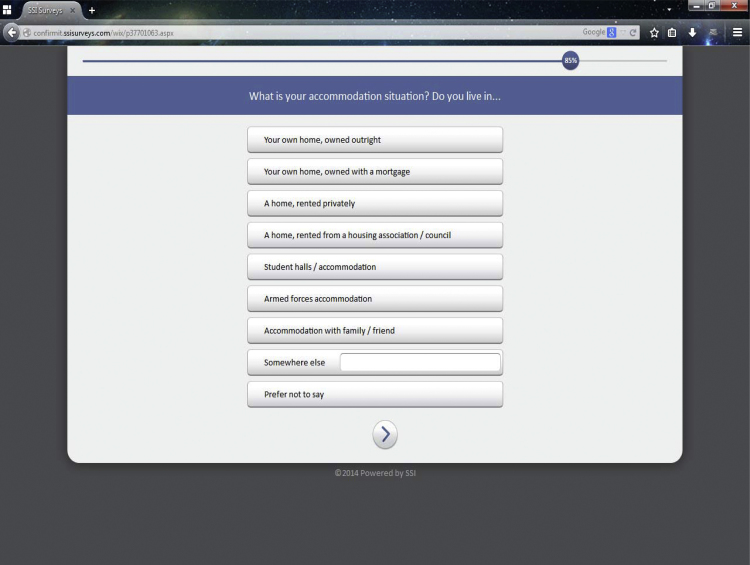Expand the list all tabs arrow
The height and width of the screenshot is (565, 750).
(x=670, y=10)
